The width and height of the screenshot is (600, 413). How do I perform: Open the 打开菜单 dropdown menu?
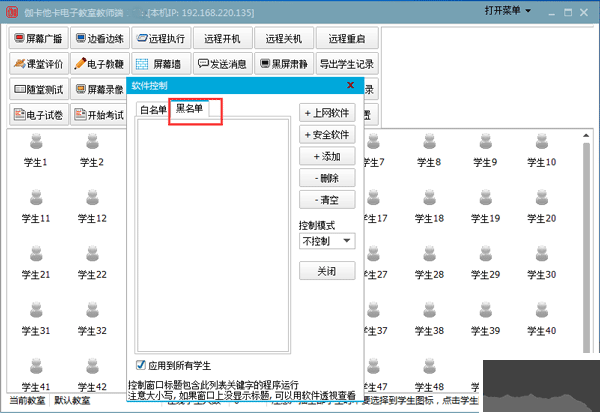tap(508, 11)
